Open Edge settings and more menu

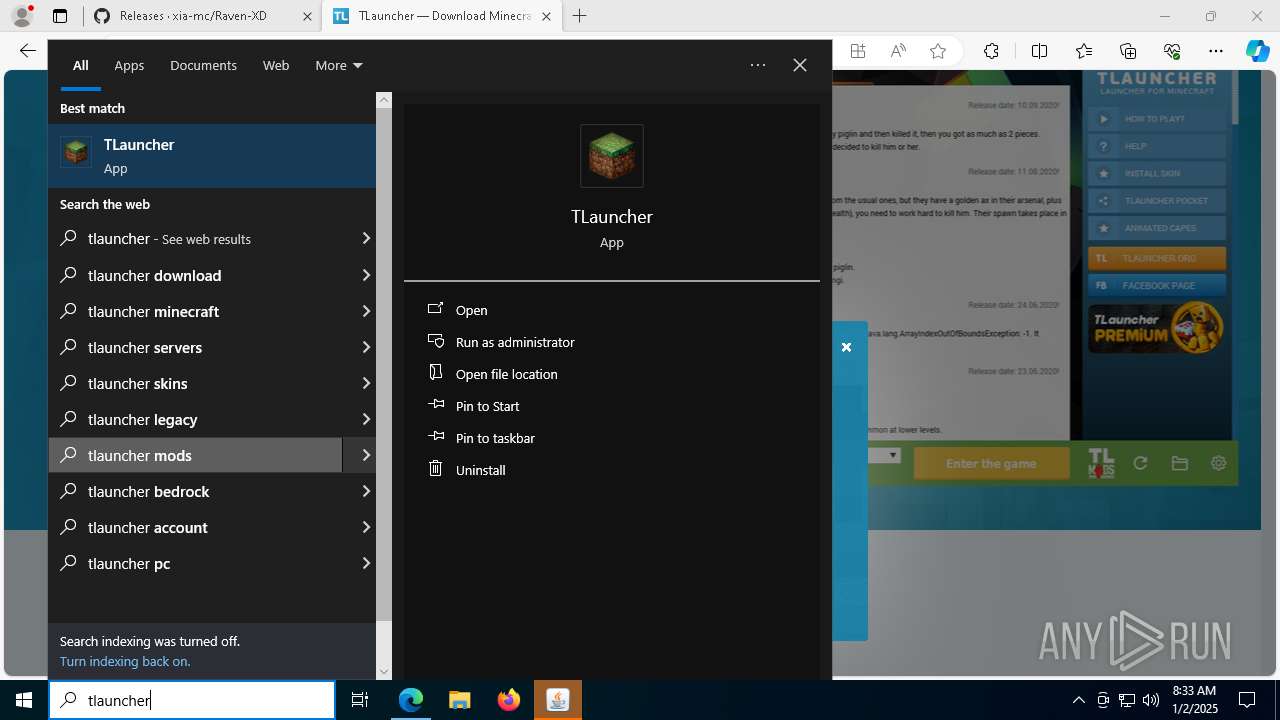point(1215,51)
